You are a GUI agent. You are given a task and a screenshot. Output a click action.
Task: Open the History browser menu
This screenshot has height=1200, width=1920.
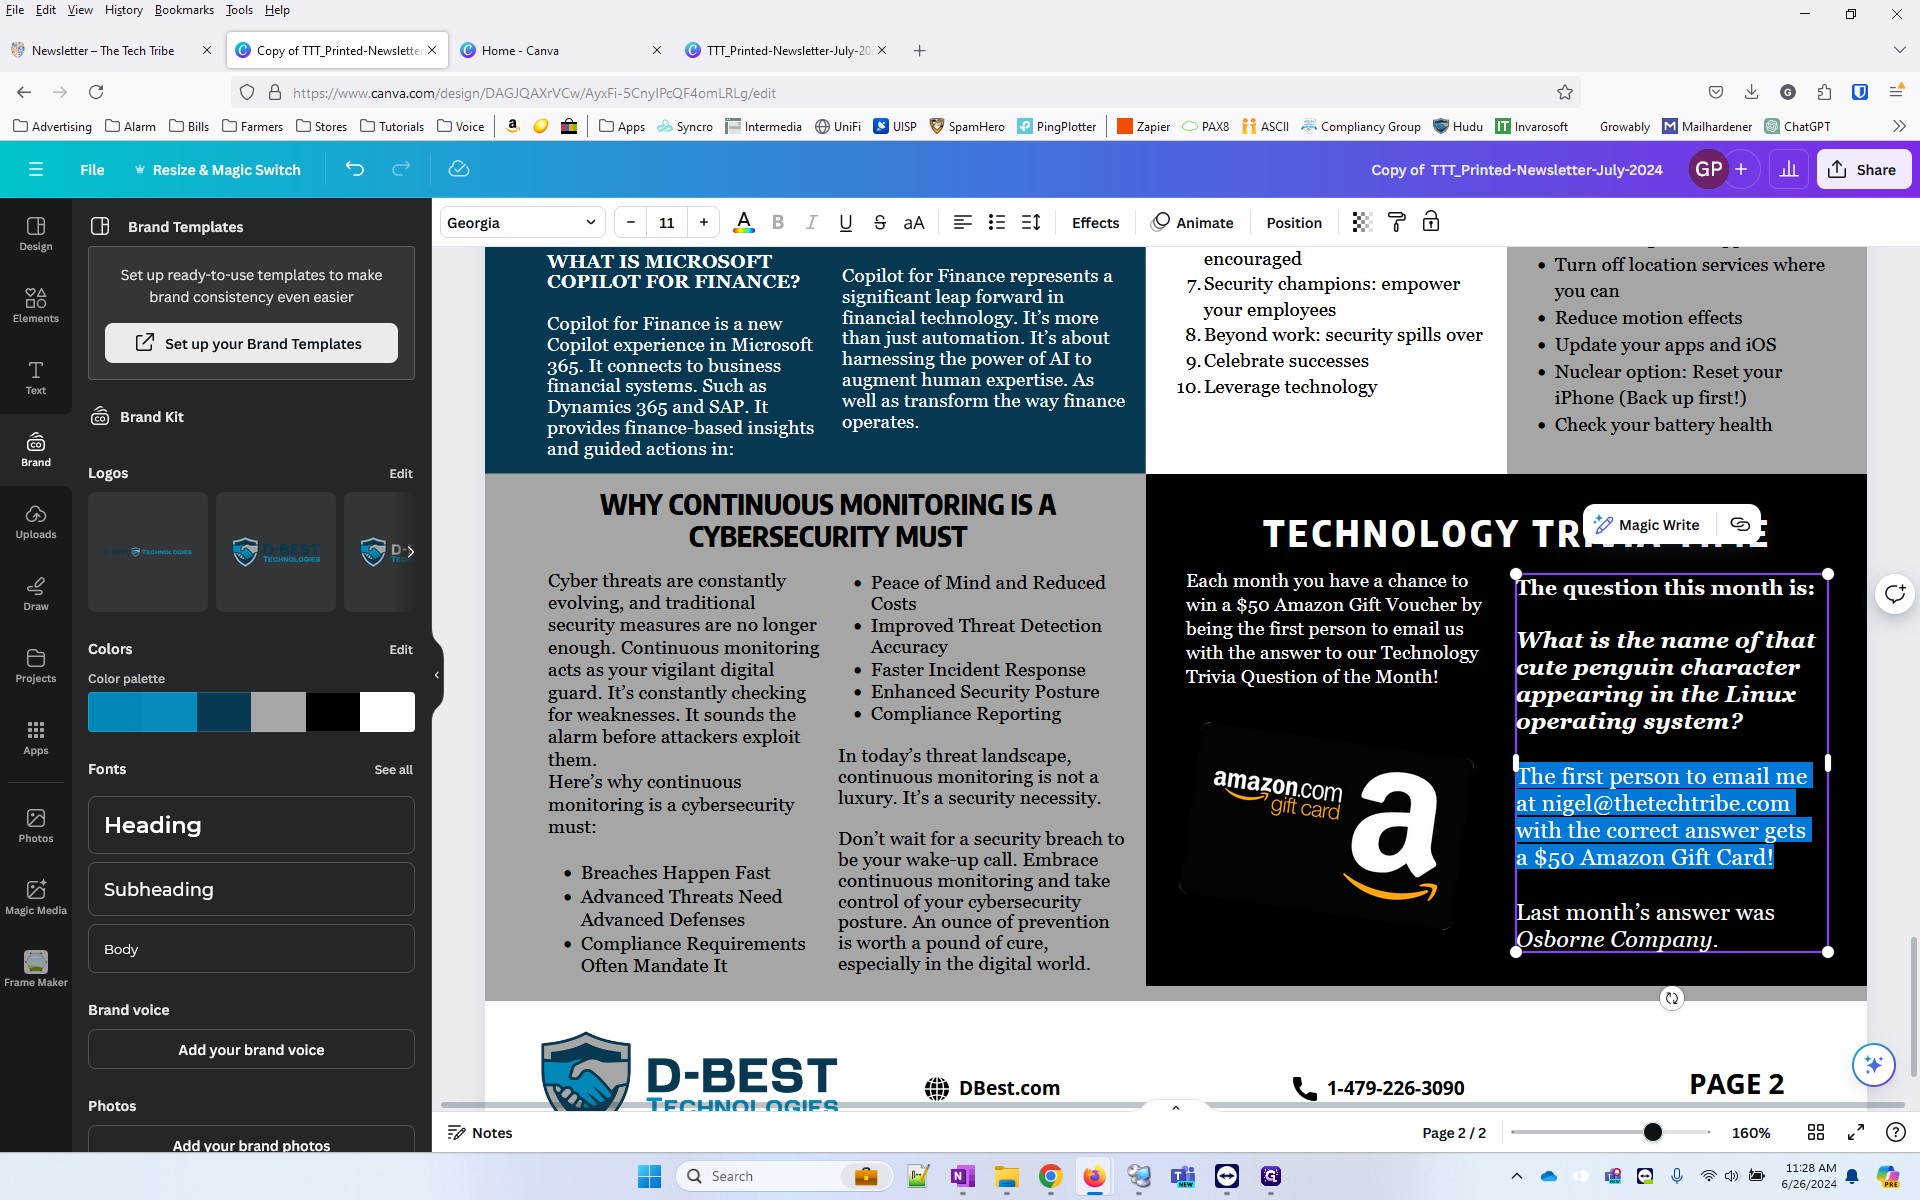coord(123,10)
